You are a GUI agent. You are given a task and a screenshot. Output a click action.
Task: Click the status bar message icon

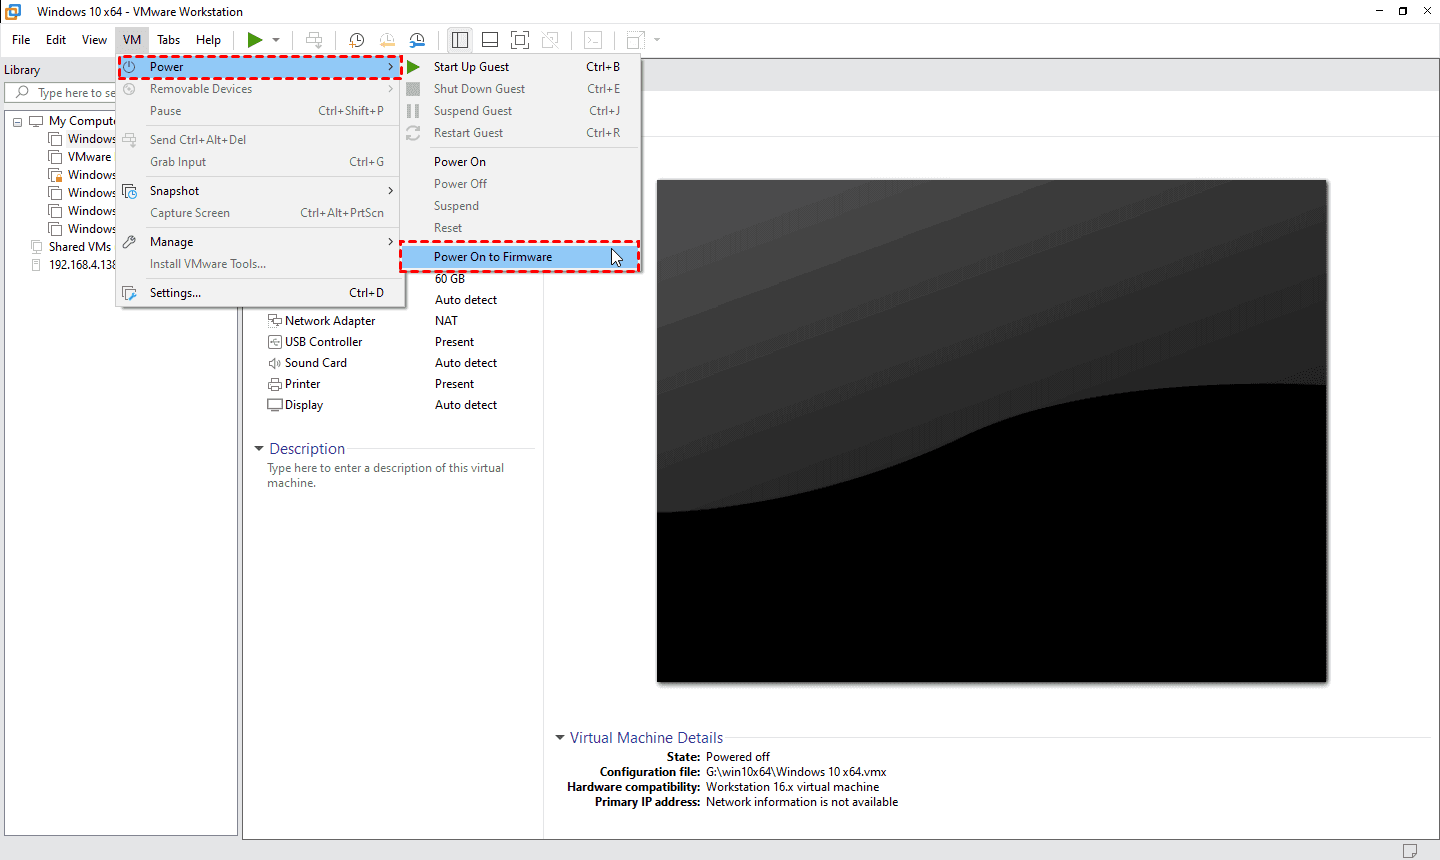[1410, 851]
